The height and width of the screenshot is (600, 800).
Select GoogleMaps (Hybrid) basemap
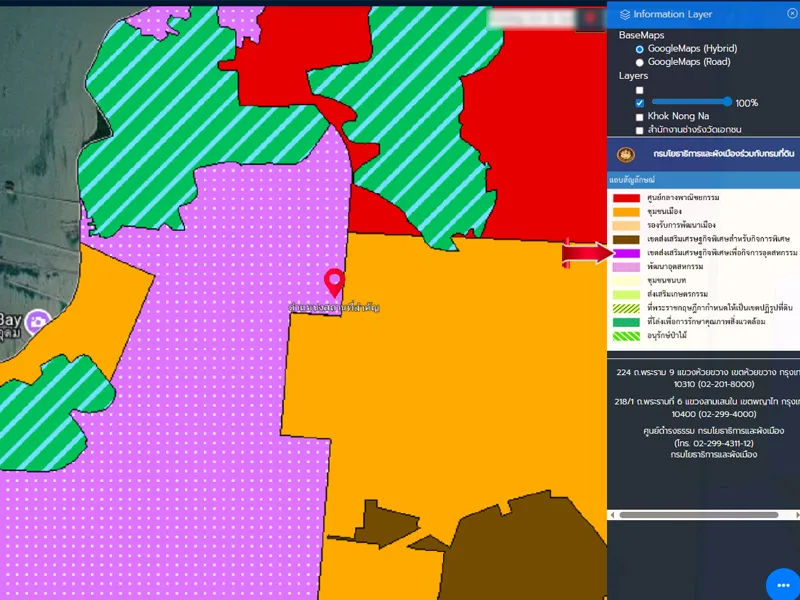(640, 49)
